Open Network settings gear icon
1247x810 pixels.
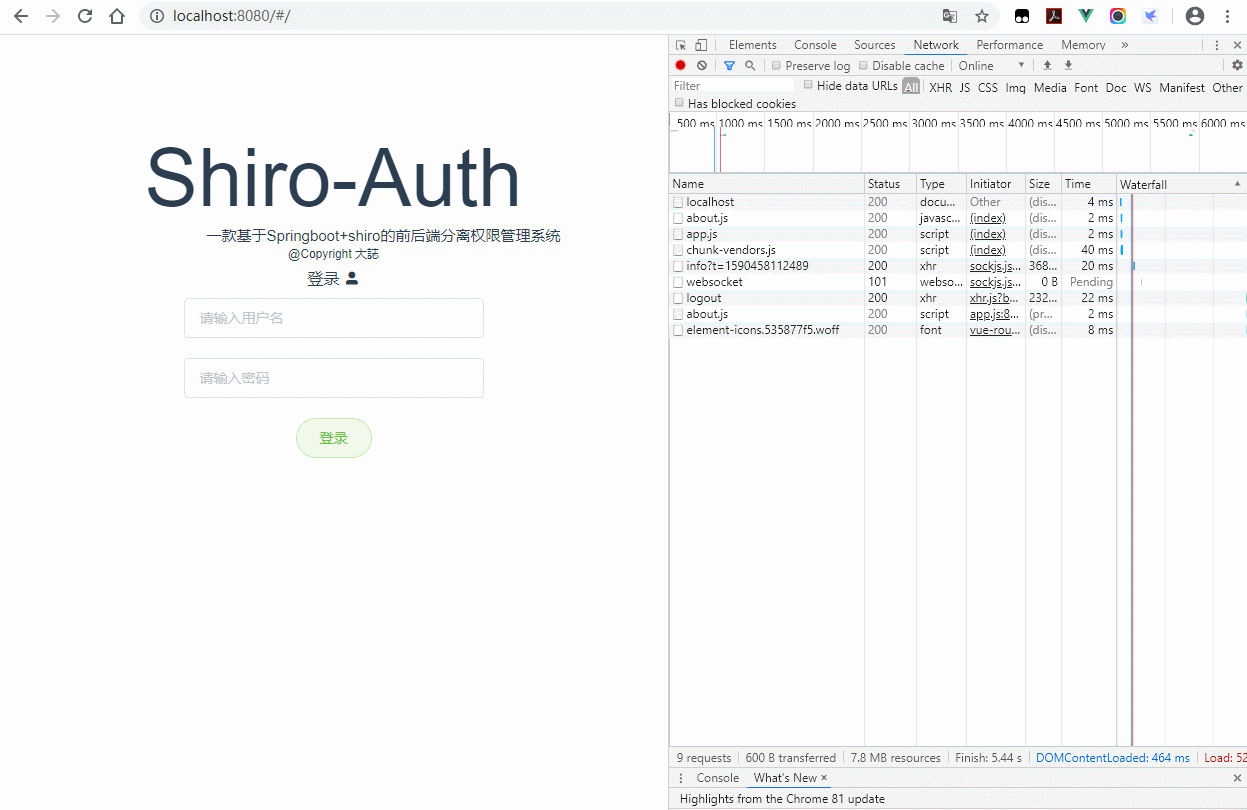[1237, 65]
